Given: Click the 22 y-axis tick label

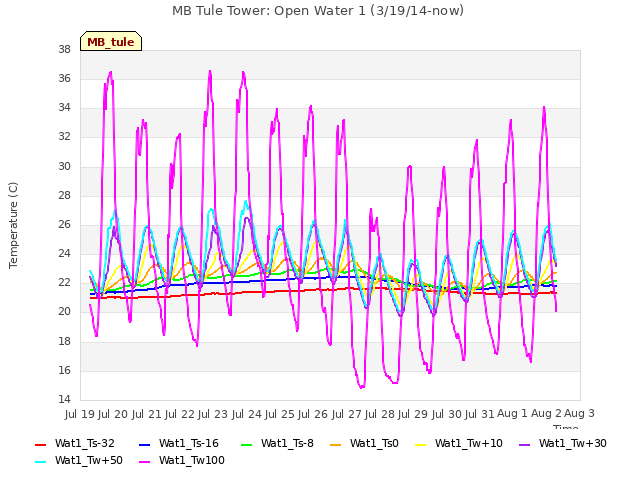Looking at the screenshot, I should pos(64,282).
